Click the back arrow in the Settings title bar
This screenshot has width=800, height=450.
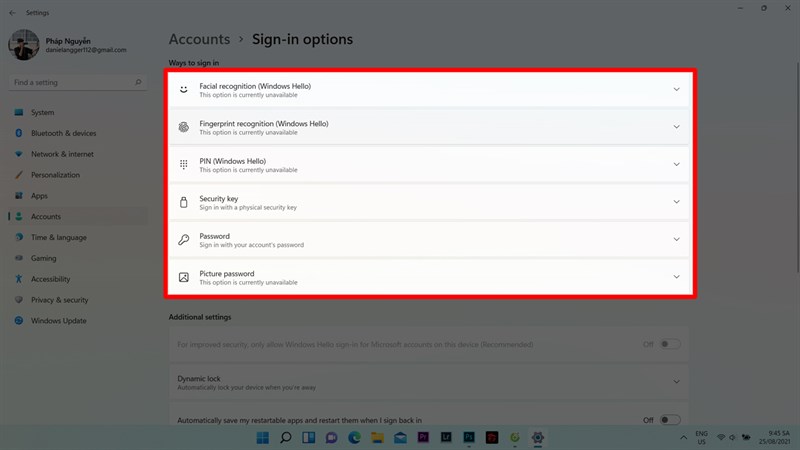coord(12,13)
